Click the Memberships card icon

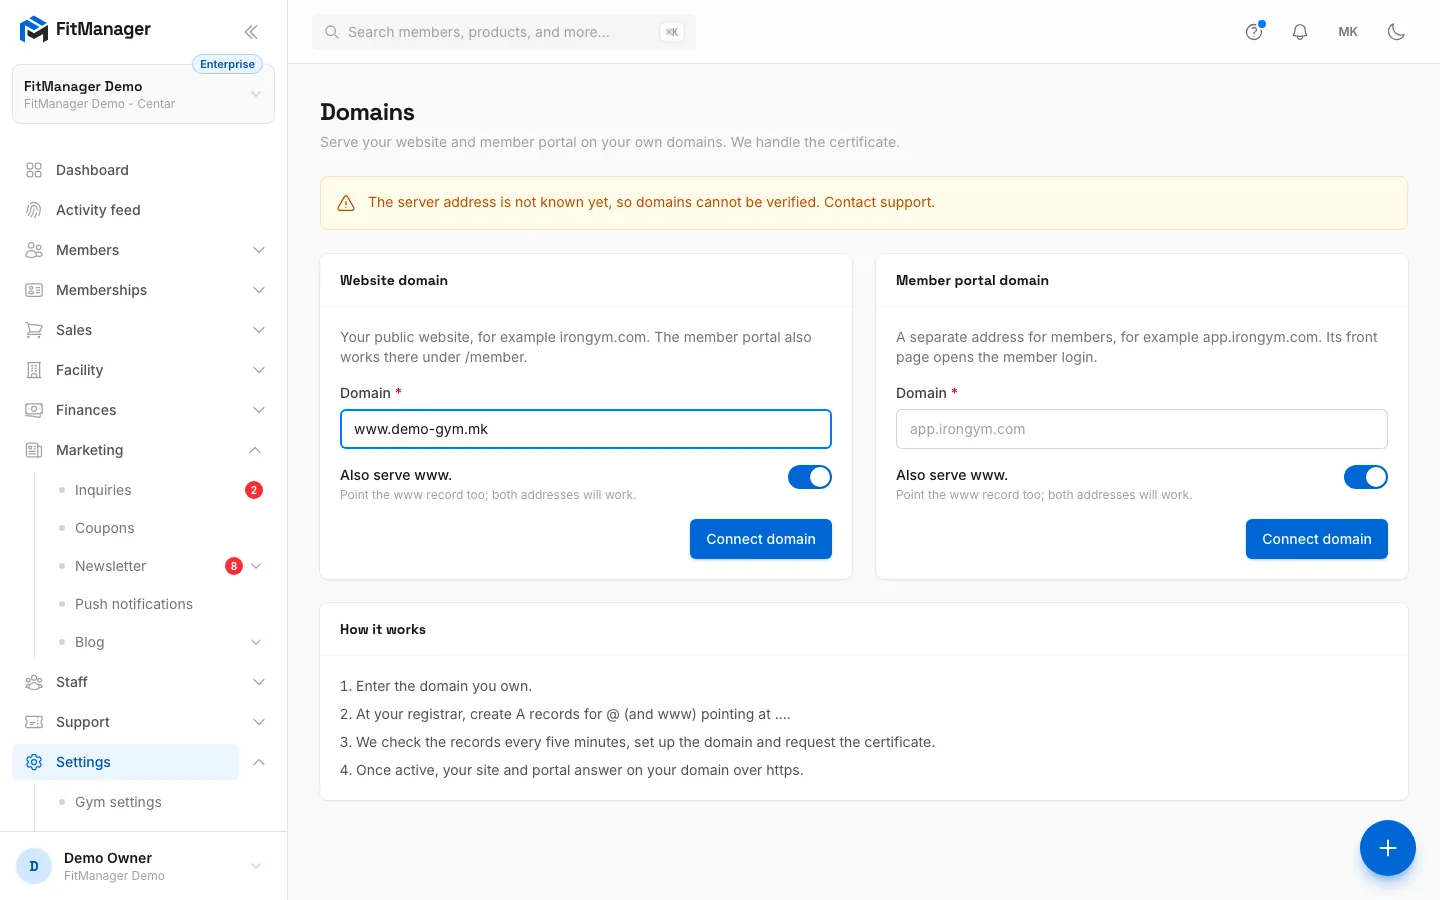[34, 290]
